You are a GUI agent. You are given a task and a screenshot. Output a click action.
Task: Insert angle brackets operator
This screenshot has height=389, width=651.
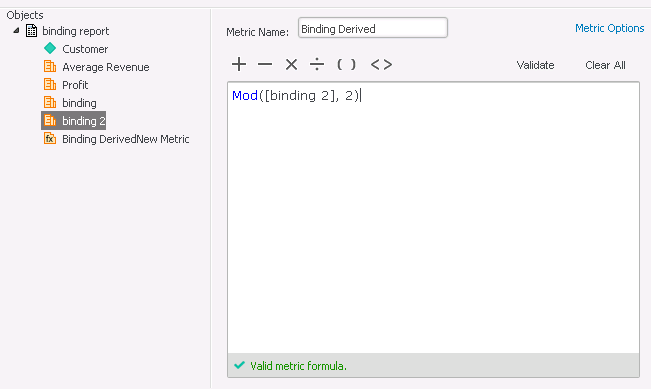coord(381,64)
